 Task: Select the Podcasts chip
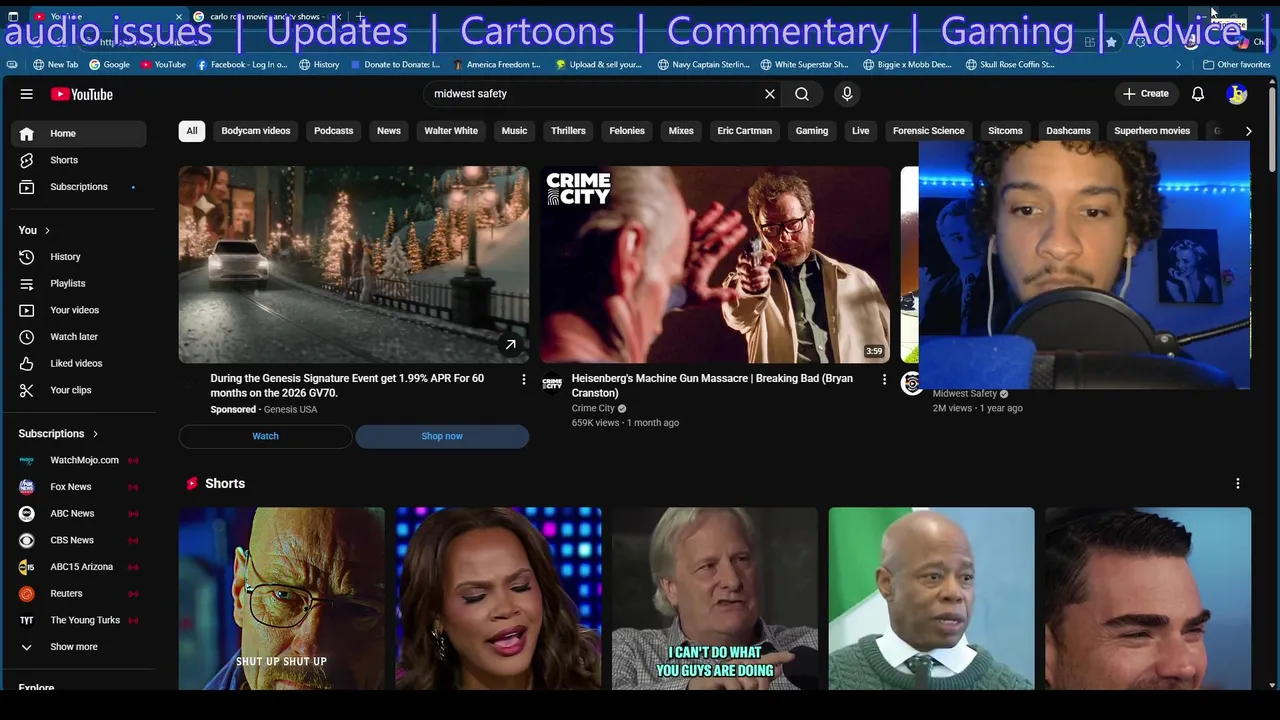334,131
